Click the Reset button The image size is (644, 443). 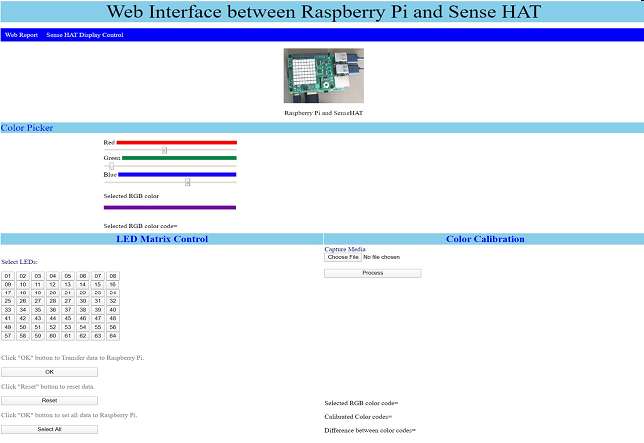point(49,400)
